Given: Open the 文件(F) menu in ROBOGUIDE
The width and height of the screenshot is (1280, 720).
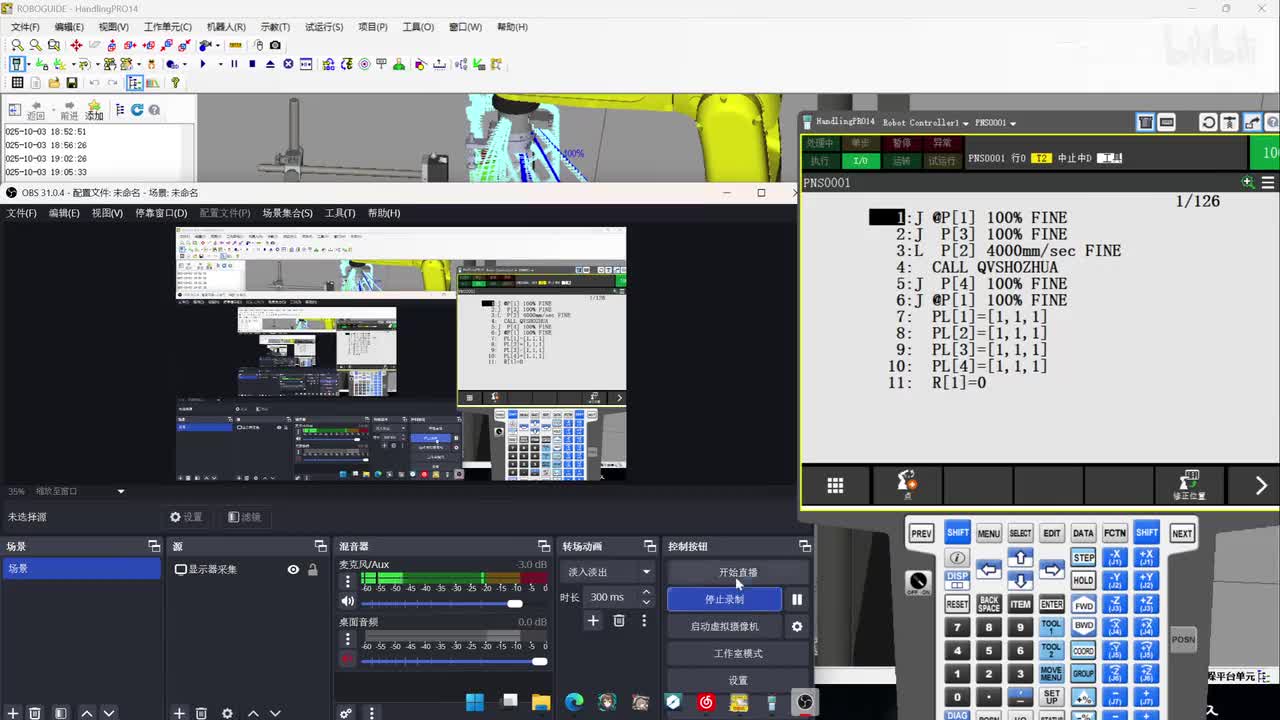Looking at the screenshot, I should [25, 27].
